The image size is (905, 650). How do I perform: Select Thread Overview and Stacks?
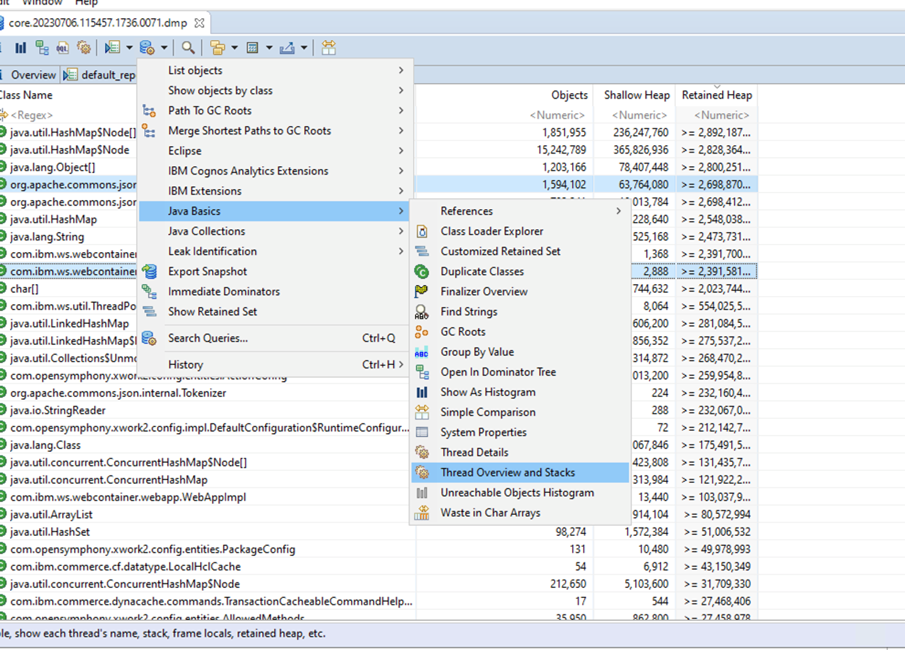click(507, 473)
